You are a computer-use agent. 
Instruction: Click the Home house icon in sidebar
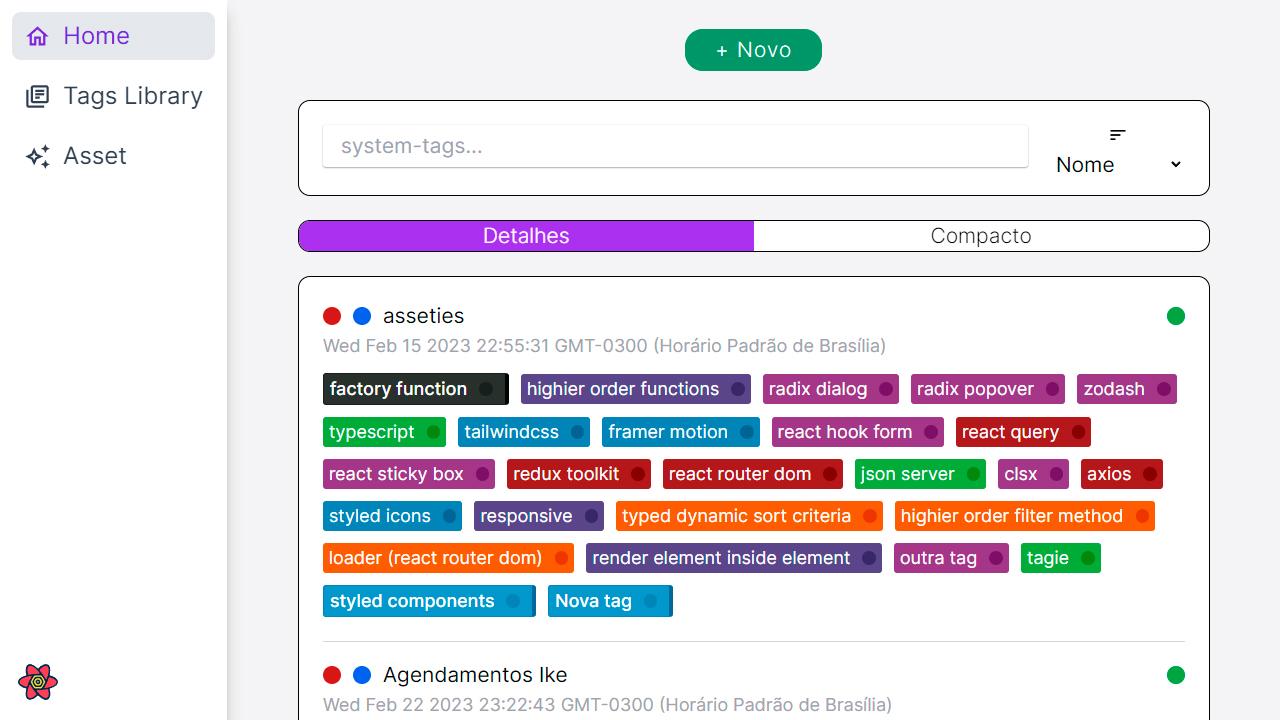[x=38, y=36]
